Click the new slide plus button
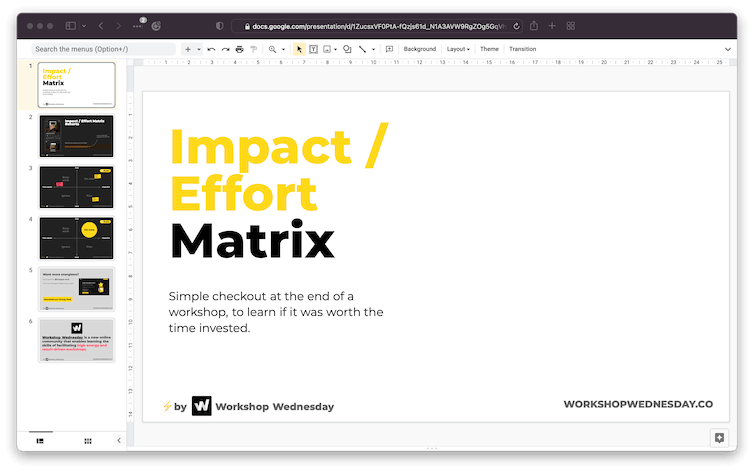Screen dimensions: 754x472 coord(188,49)
